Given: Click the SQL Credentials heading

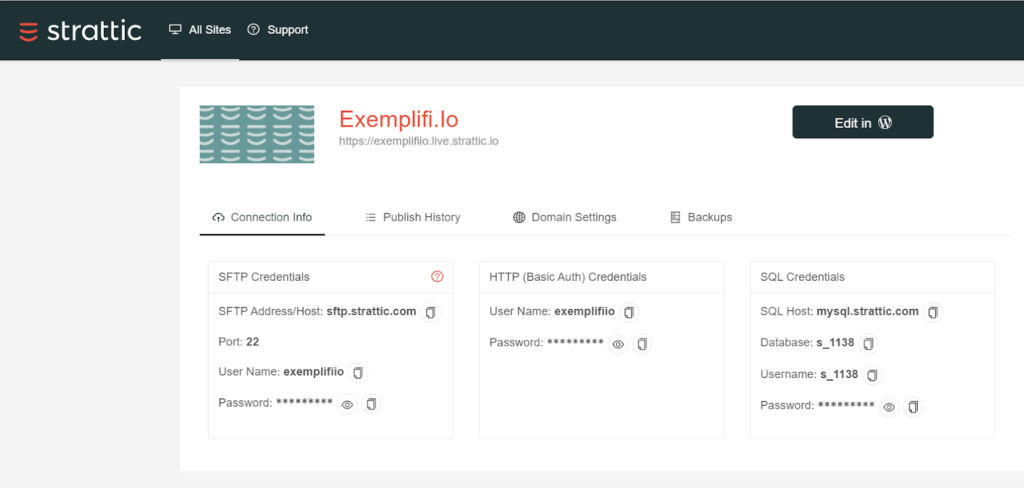Looking at the screenshot, I should click(802, 277).
